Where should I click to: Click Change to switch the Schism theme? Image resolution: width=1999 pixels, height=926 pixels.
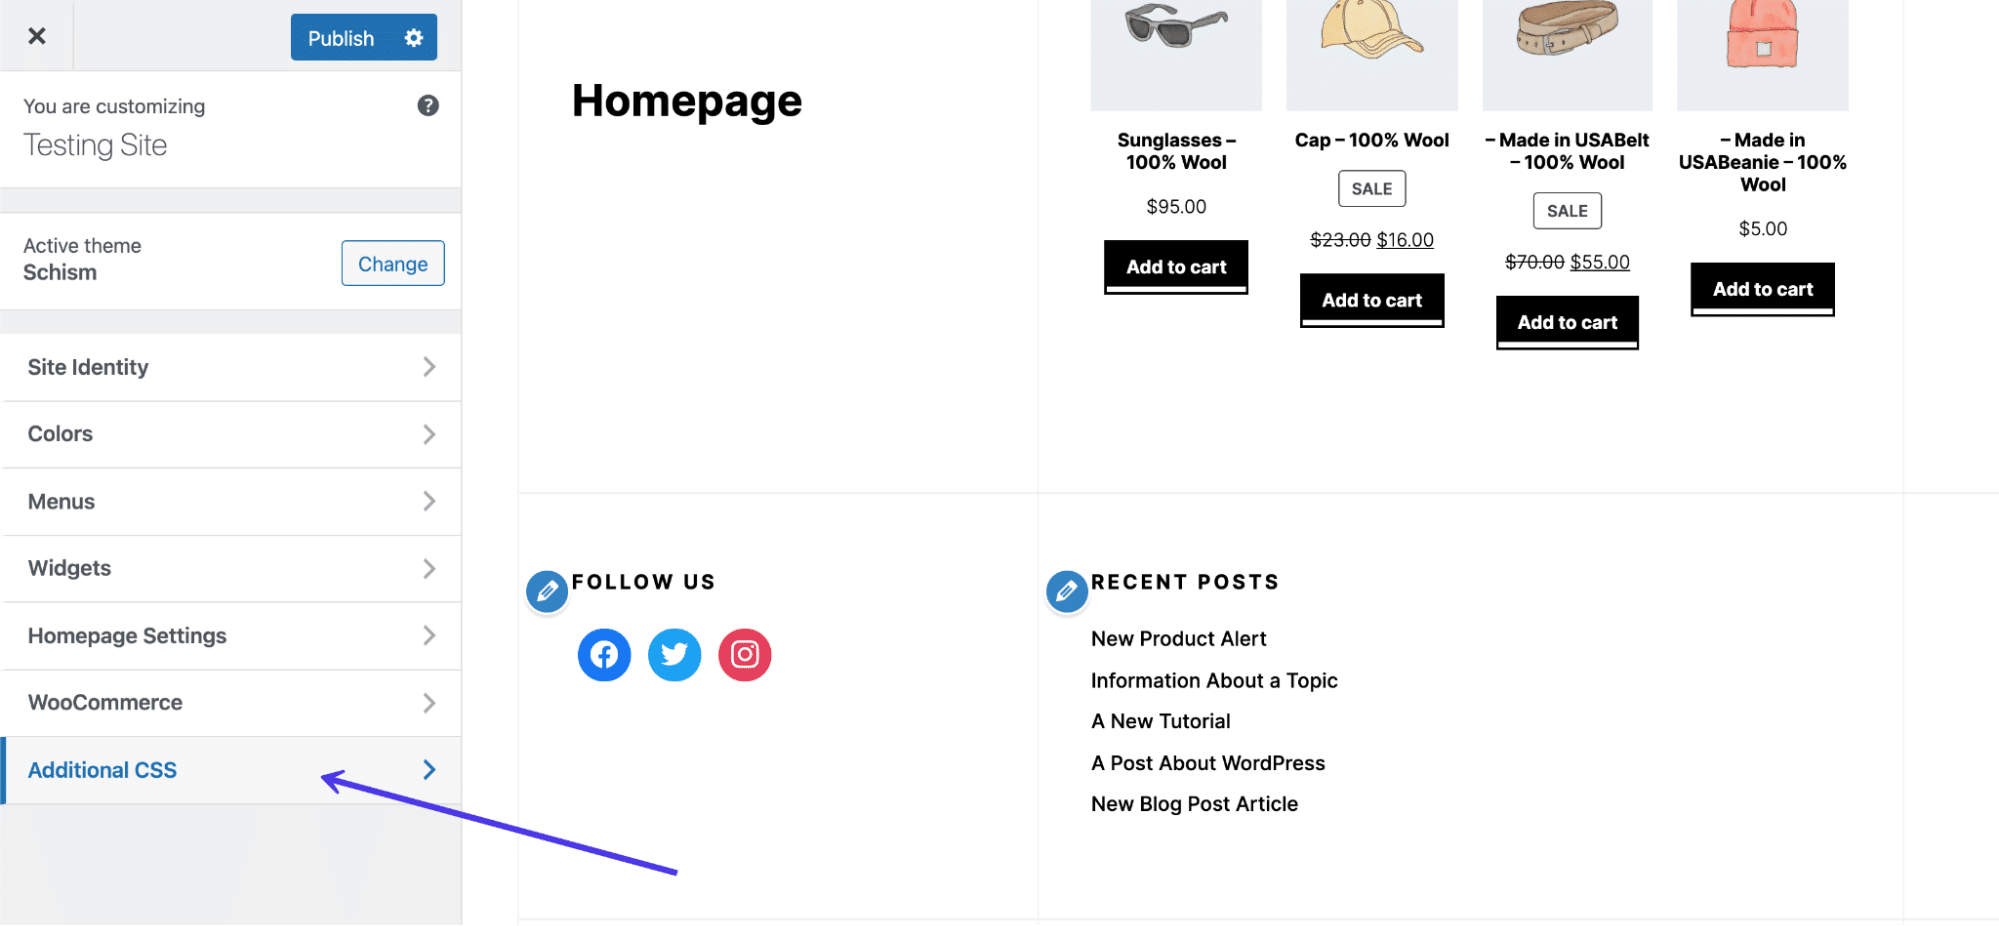392,263
